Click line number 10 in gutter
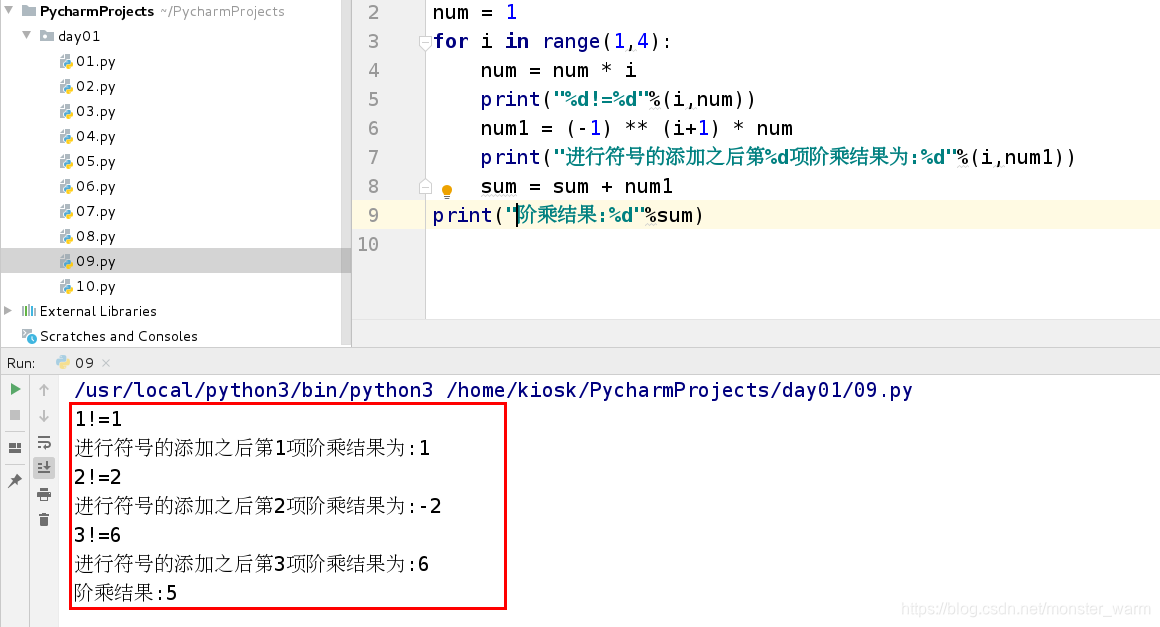The height and width of the screenshot is (627, 1160). [x=368, y=245]
